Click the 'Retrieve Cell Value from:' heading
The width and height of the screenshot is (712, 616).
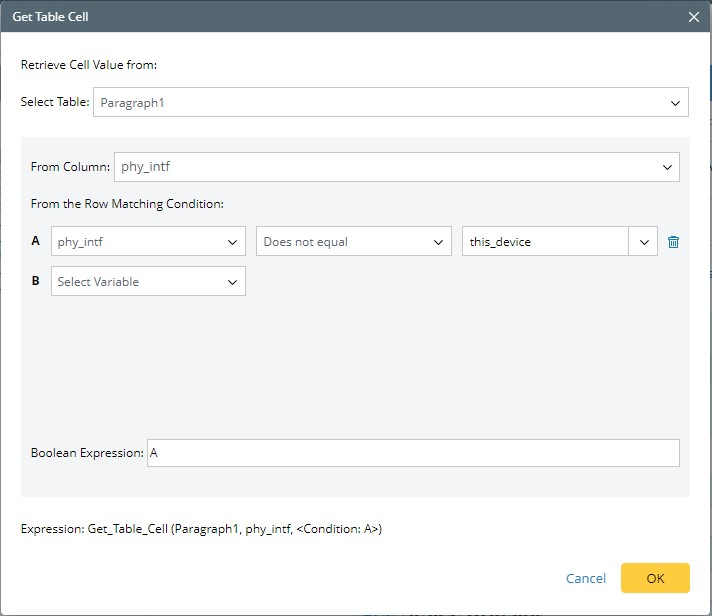pos(89,65)
